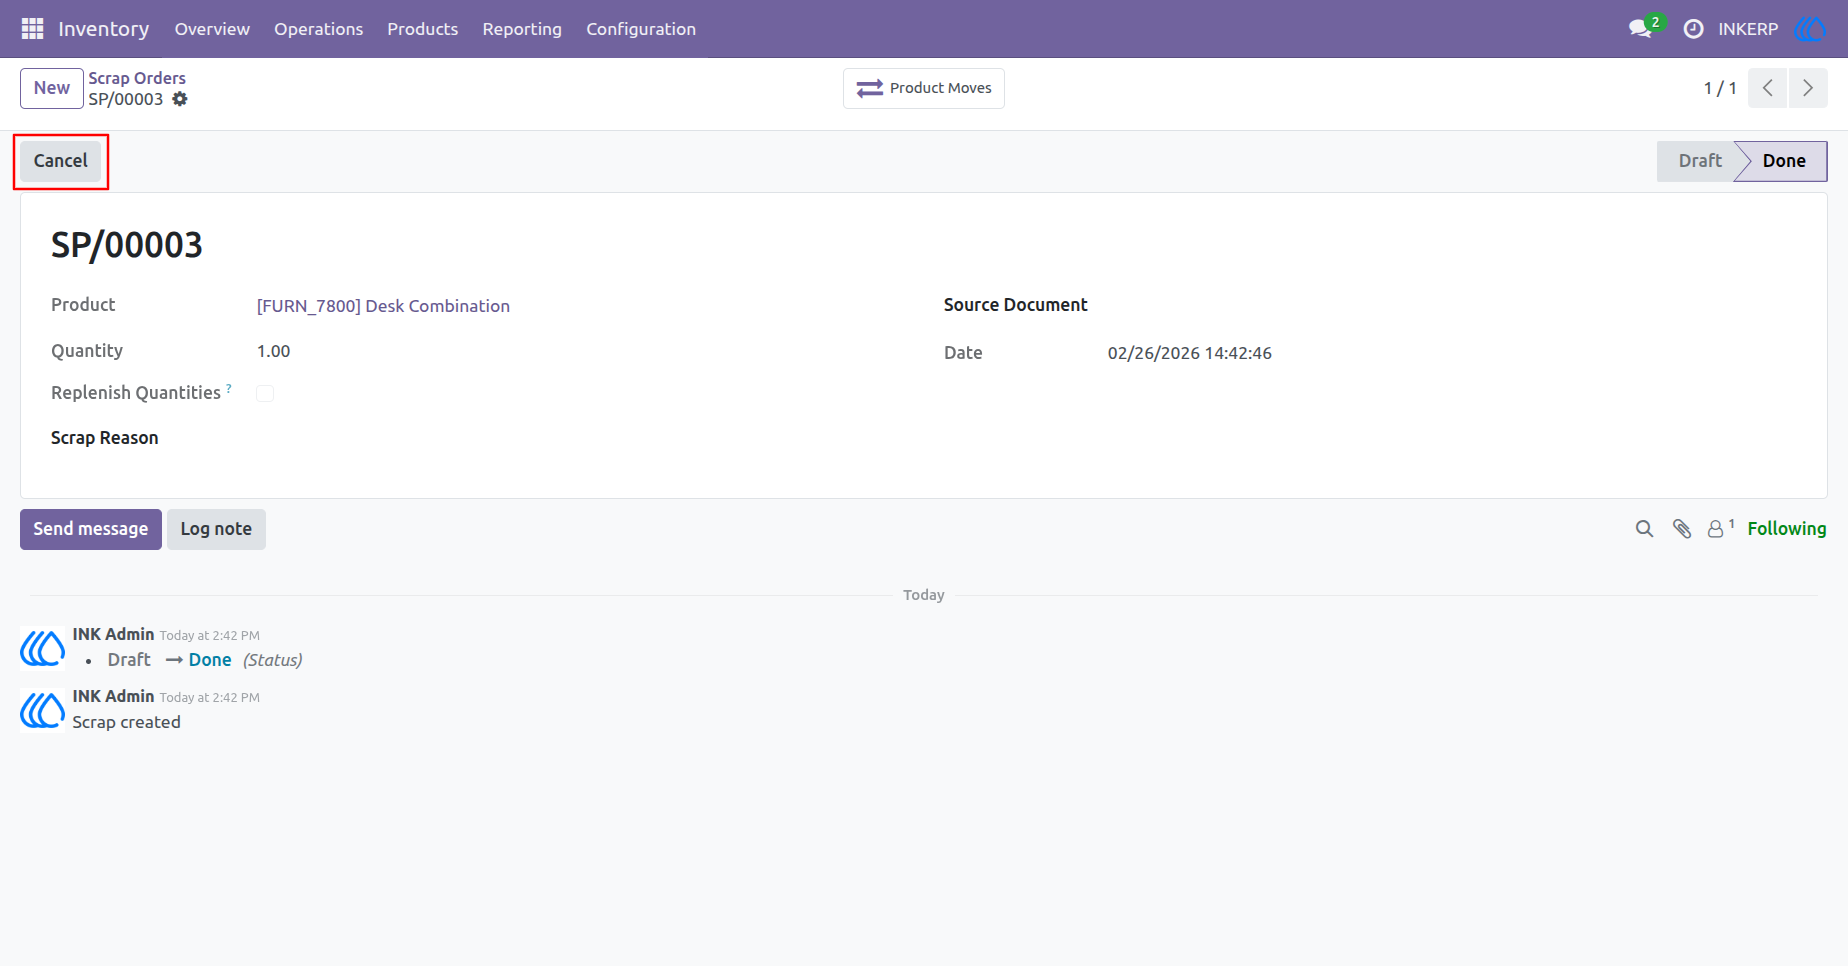Click the Log note button
This screenshot has height=966, width=1848.
[x=216, y=529]
